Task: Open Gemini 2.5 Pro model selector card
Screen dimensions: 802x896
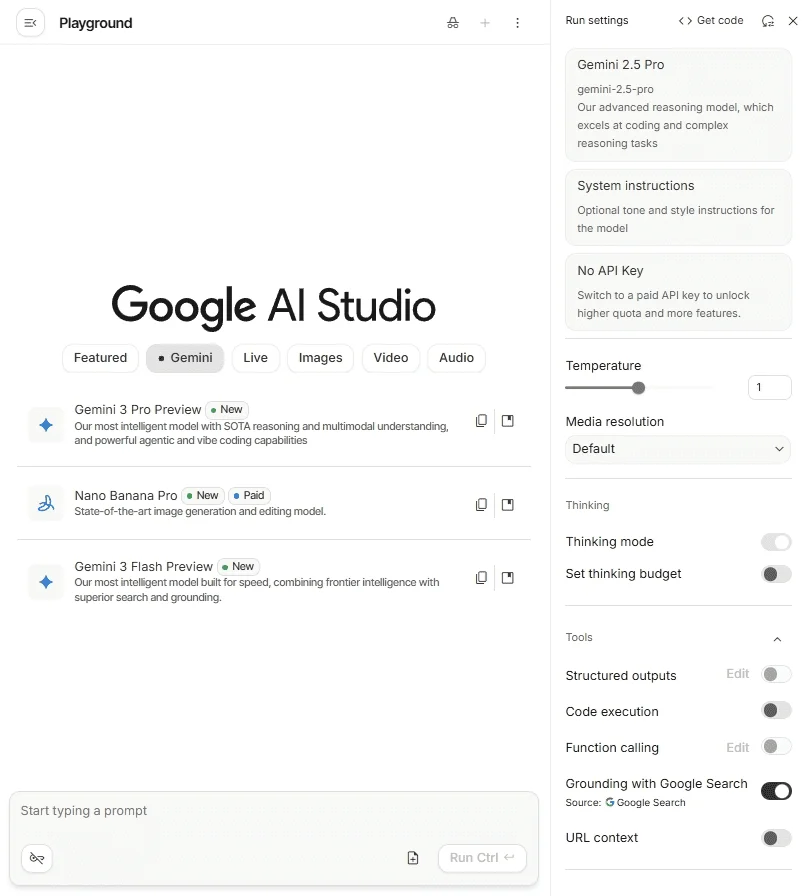Action: pyautogui.click(x=679, y=105)
